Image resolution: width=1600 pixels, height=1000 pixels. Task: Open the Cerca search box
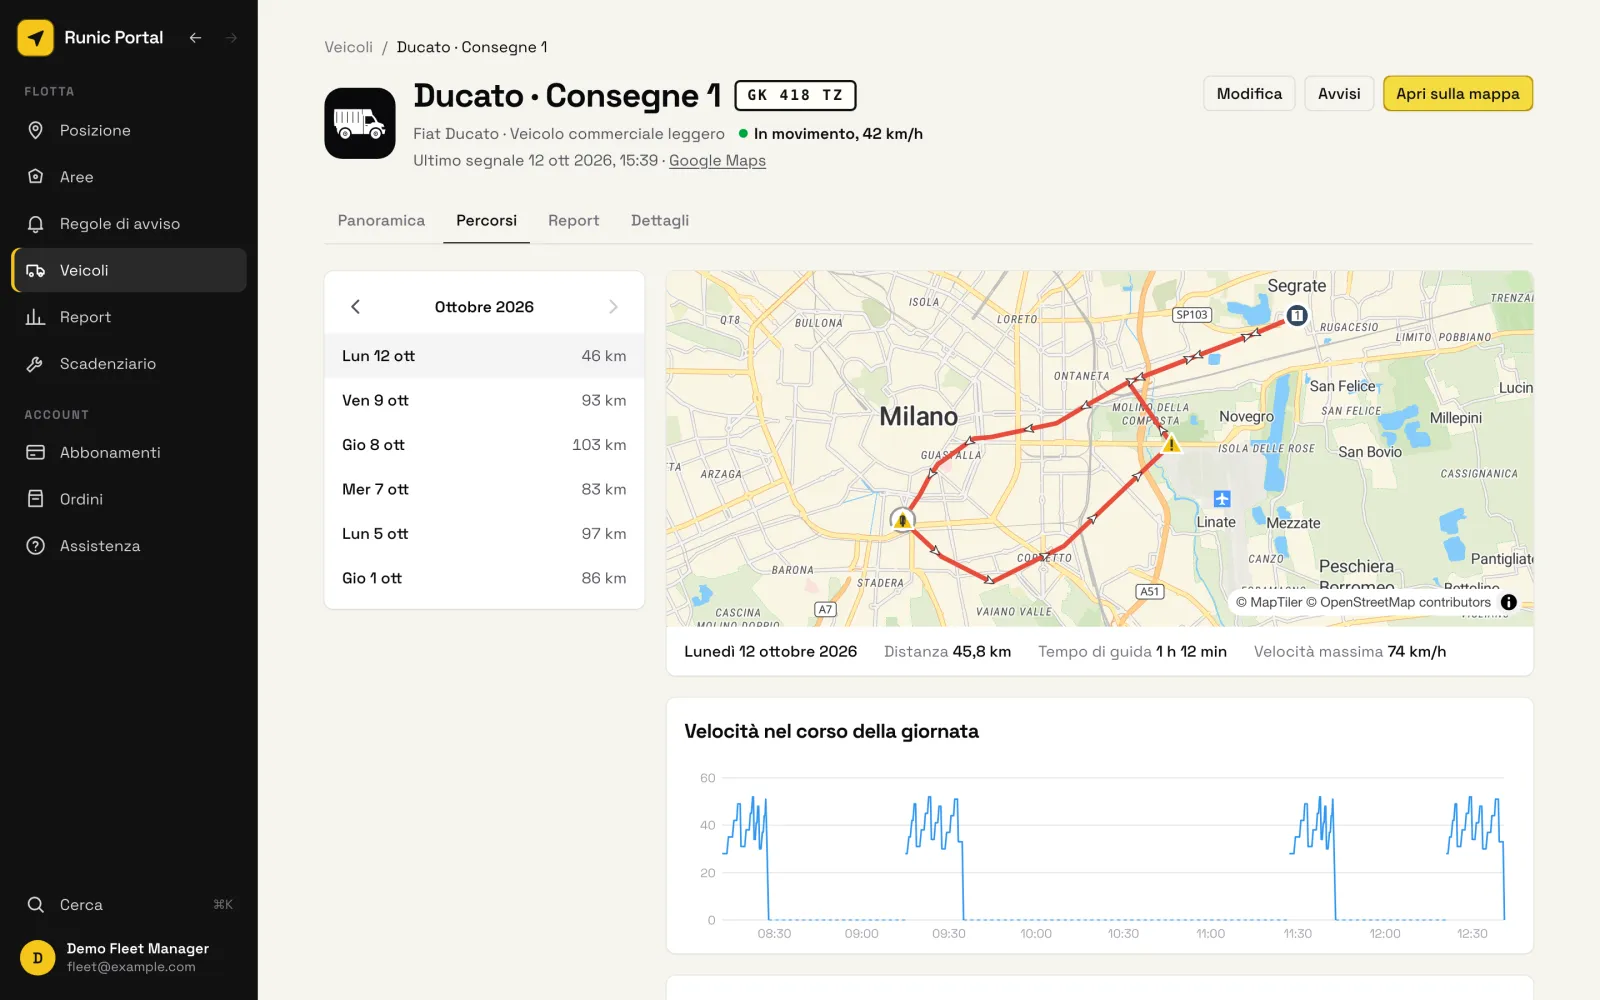[129, 905]
